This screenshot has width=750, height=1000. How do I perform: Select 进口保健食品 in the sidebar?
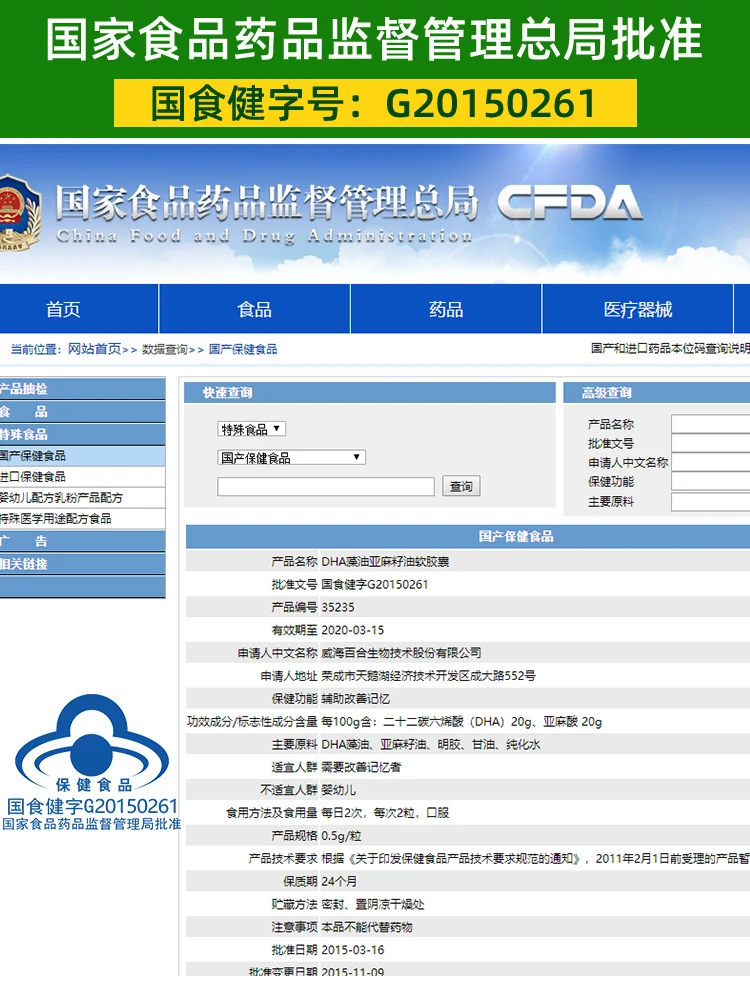tap(82, 477)
